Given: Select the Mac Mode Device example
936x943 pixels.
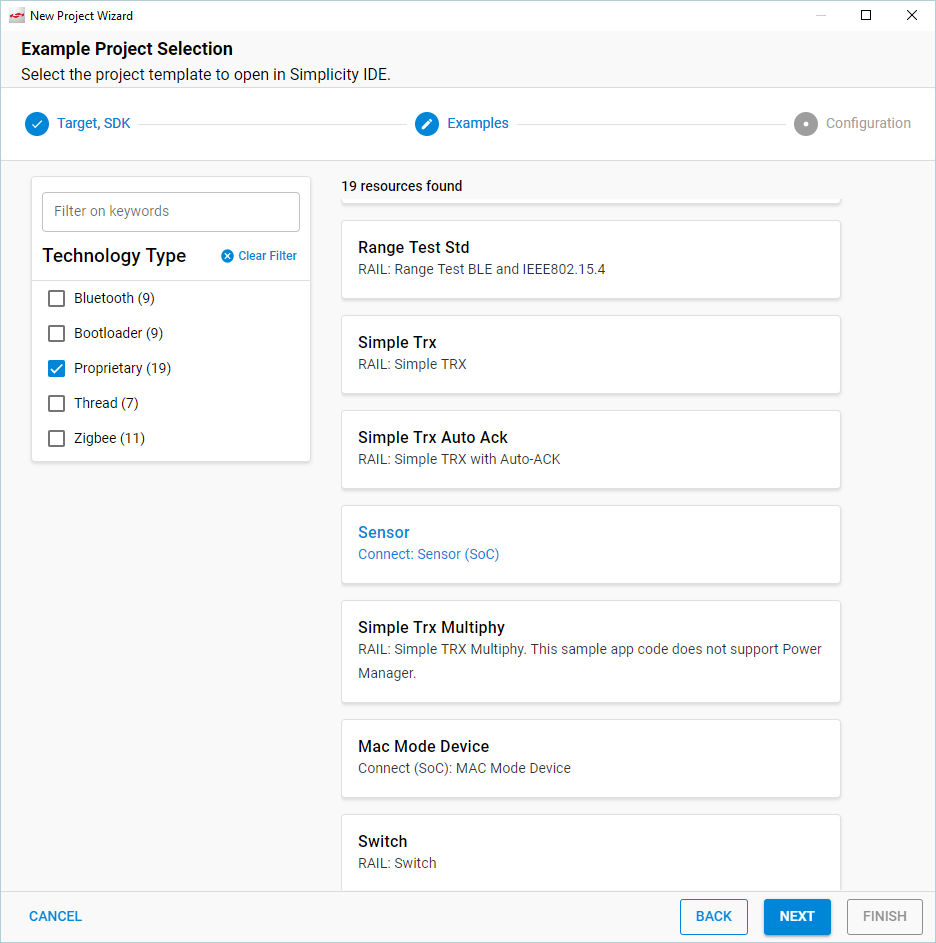Looking at the screenshot, I should point(590,757).
